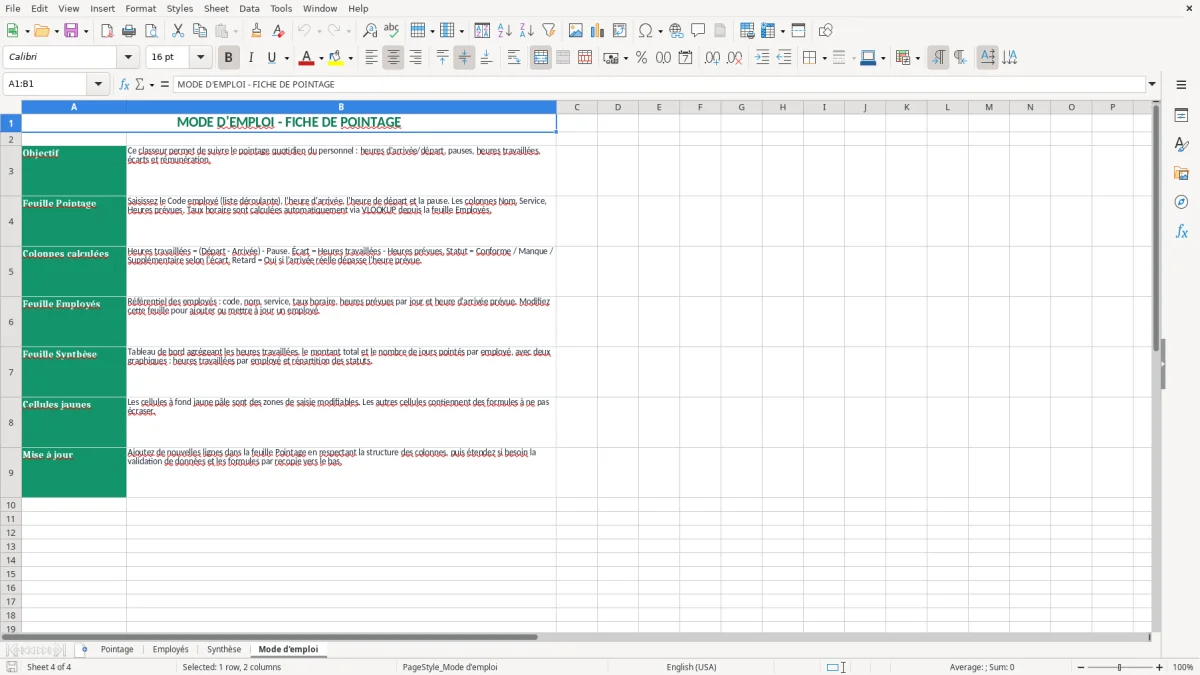Toggle Center Horizontally alignment
The width and height of the screenshot is (1200, 675).
pos(393,58)
